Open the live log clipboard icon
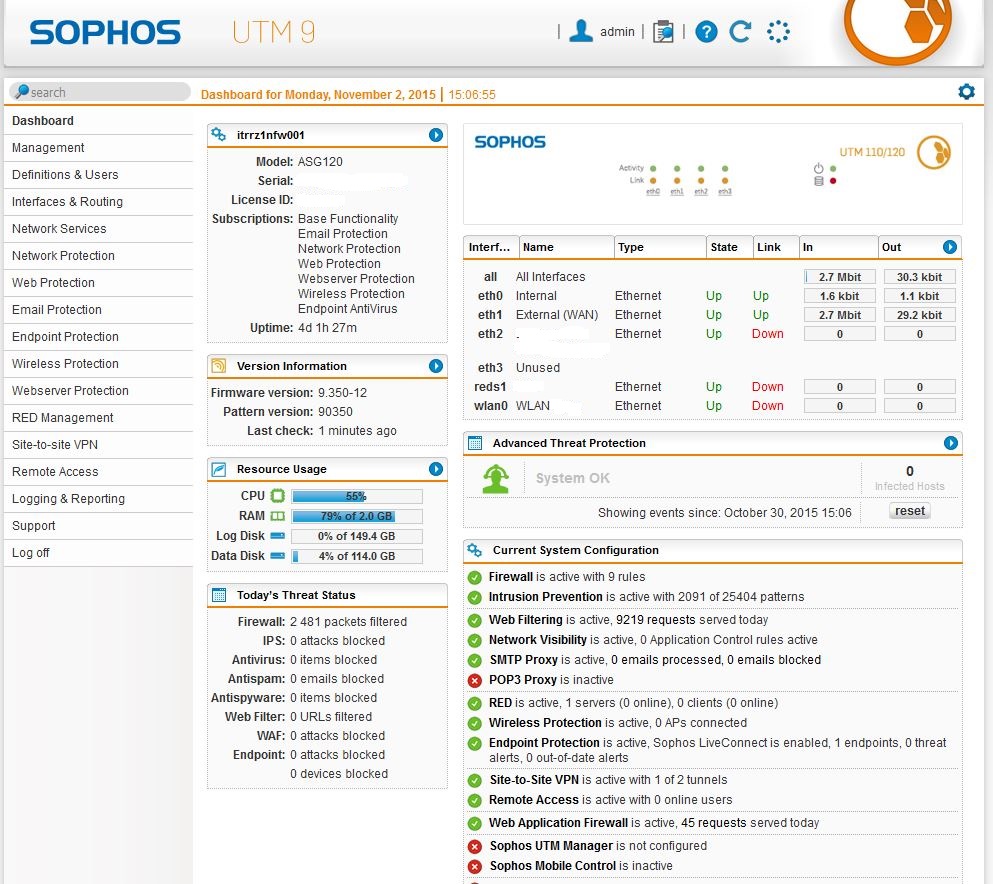993x884 pixels. tap(663, 31)
